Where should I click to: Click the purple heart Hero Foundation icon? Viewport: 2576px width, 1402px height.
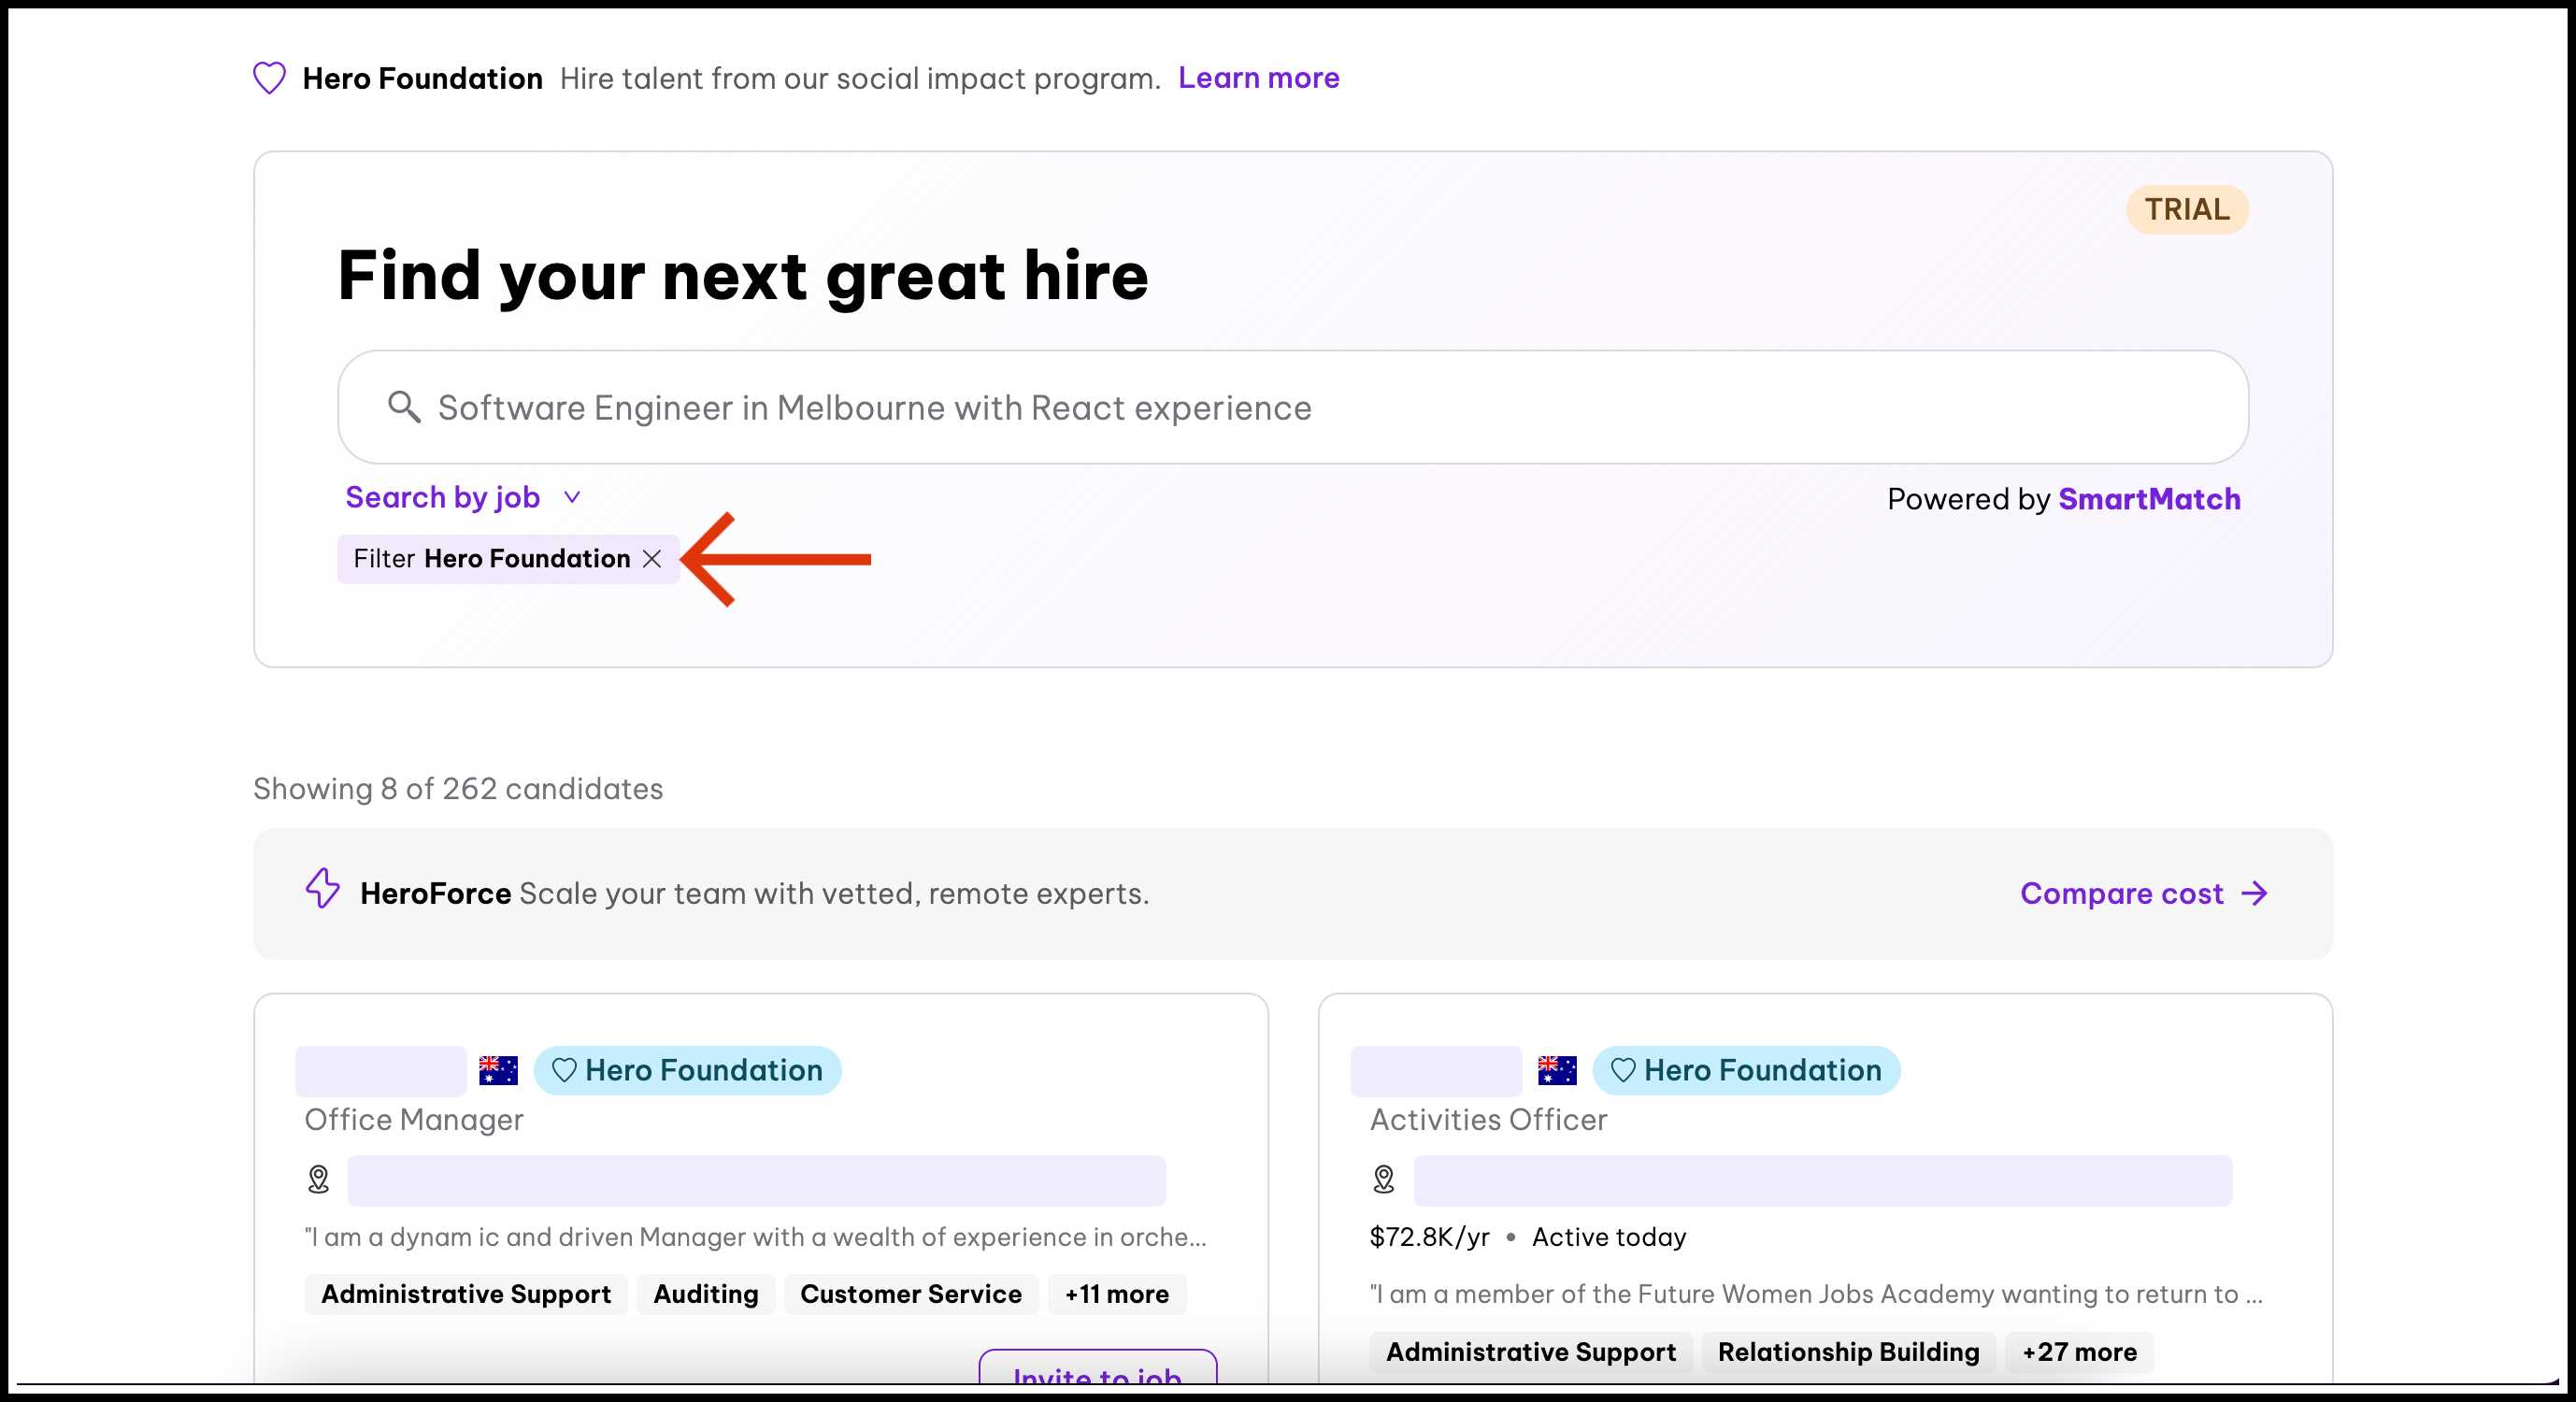[x=269, y=78]
